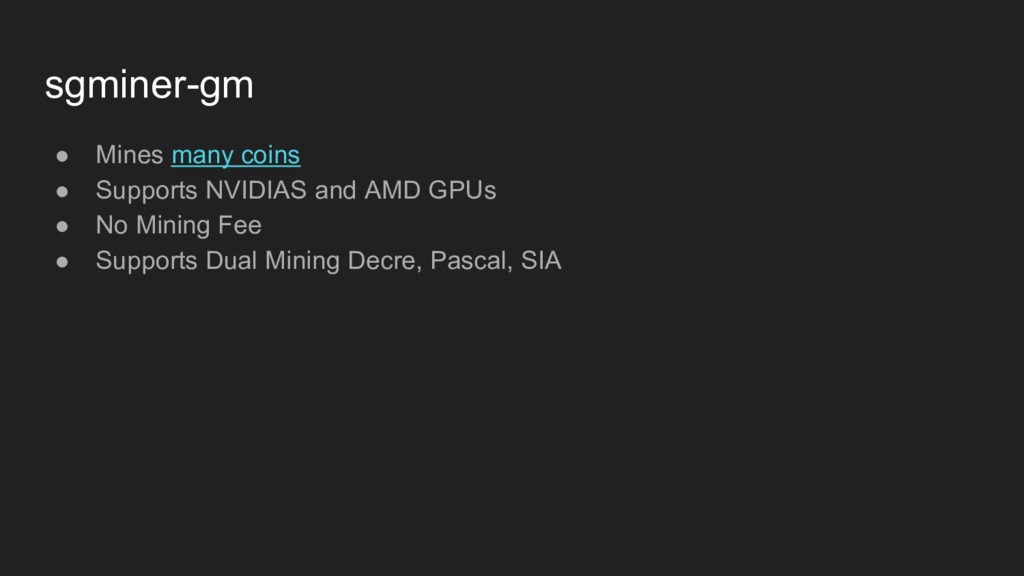Click the word "Mines" in first bullet
The width and height of the screenshot is (1024, 576).
129,155
